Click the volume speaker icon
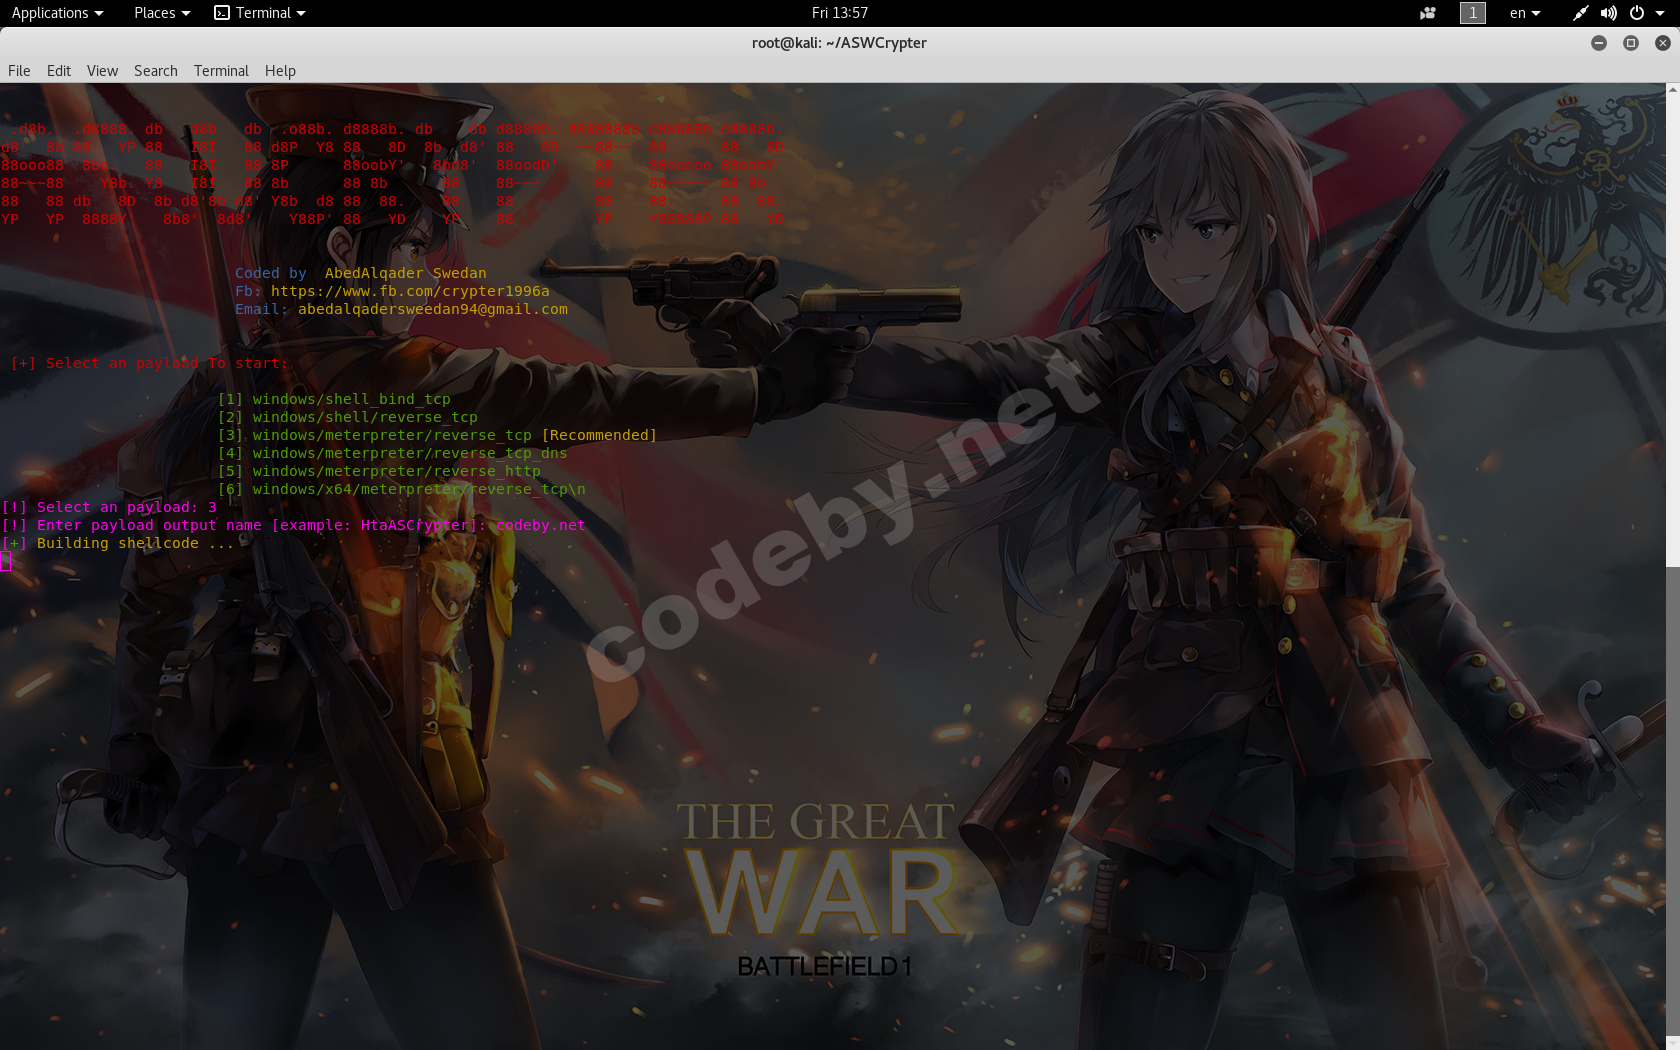 (x=1608, y=13)
